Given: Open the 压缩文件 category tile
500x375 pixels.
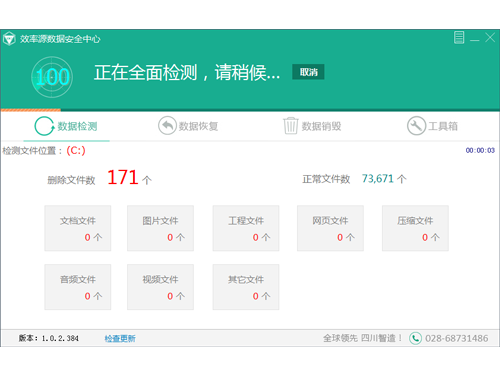Looking at the screenshot, I should pyautogui.click(x=415, y=228).
